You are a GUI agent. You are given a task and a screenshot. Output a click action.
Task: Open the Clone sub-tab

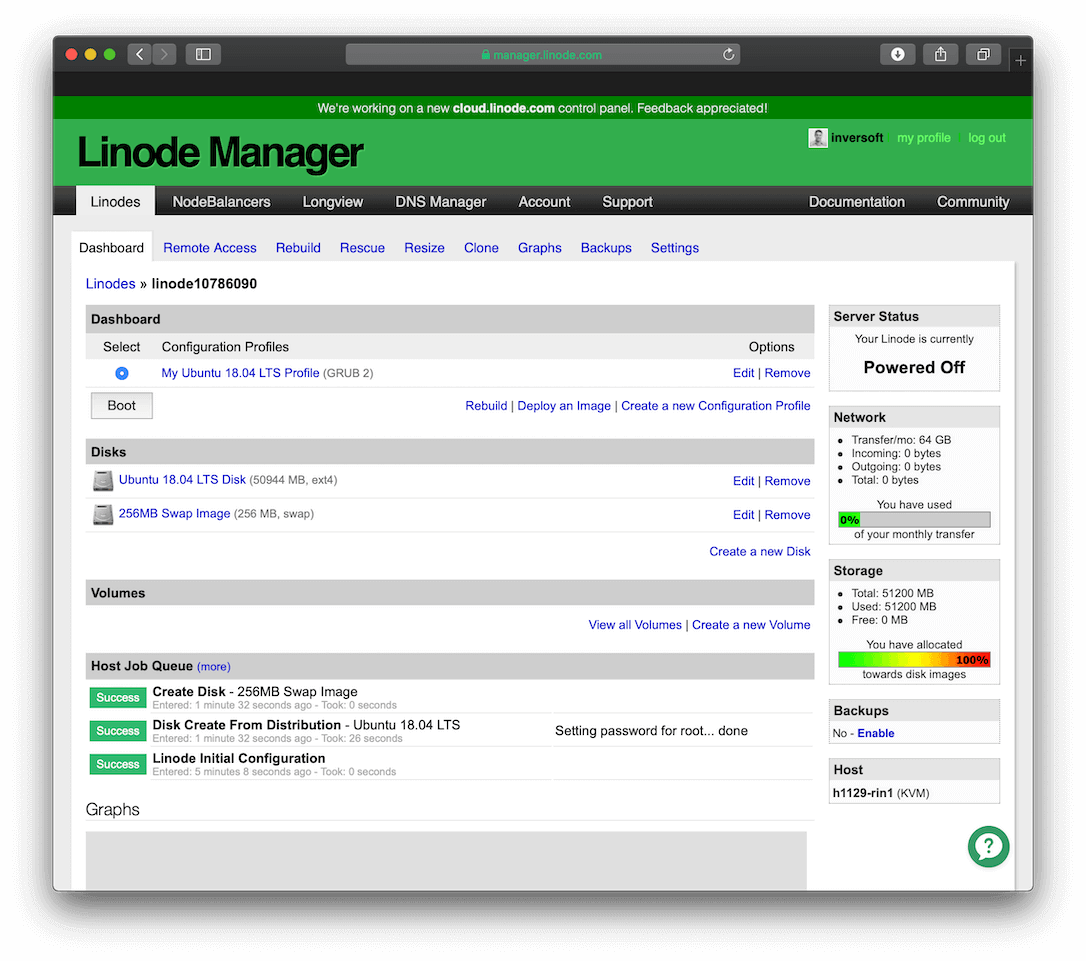[481, 248]
